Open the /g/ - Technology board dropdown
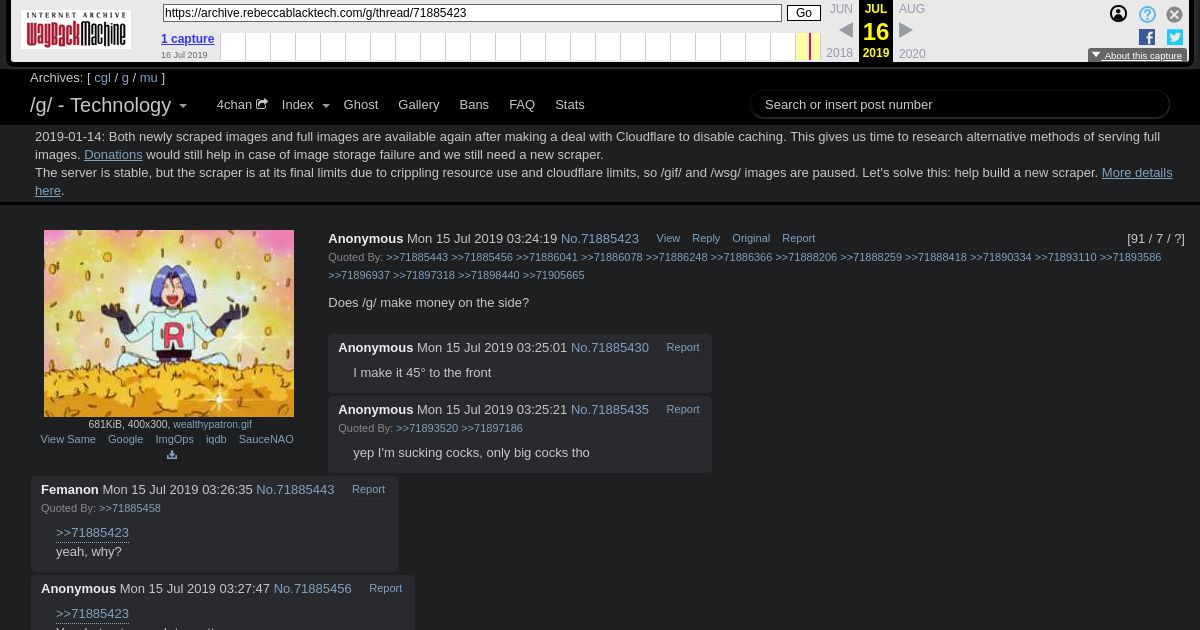This screenshot has width=1200, height=630. [108, 105]
